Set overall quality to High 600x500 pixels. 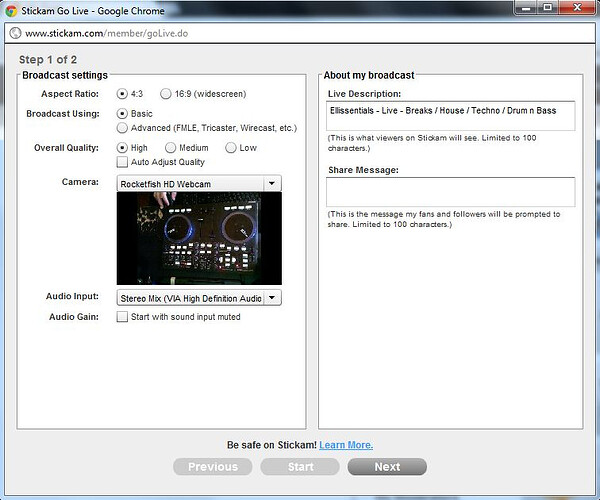pos(122,148)
